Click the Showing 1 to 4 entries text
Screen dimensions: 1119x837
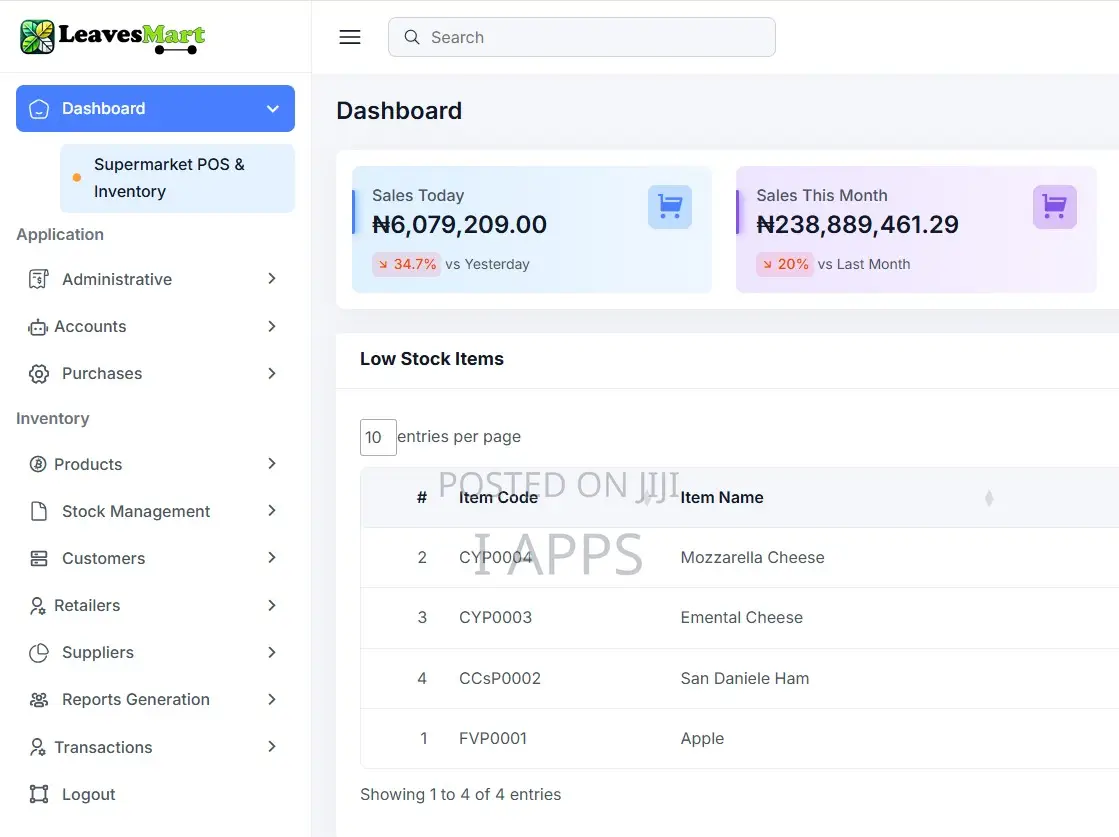click(x=460, y=795)
